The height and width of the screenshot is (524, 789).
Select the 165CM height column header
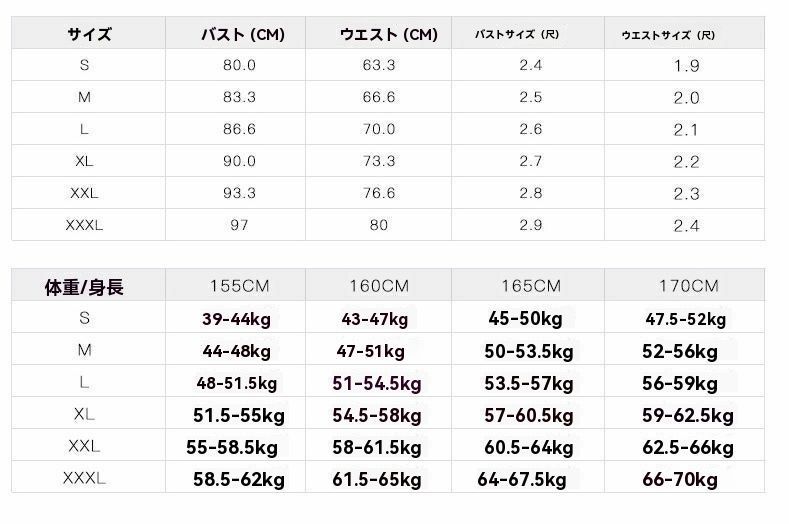pyautogui.click(x=531, y=286)
